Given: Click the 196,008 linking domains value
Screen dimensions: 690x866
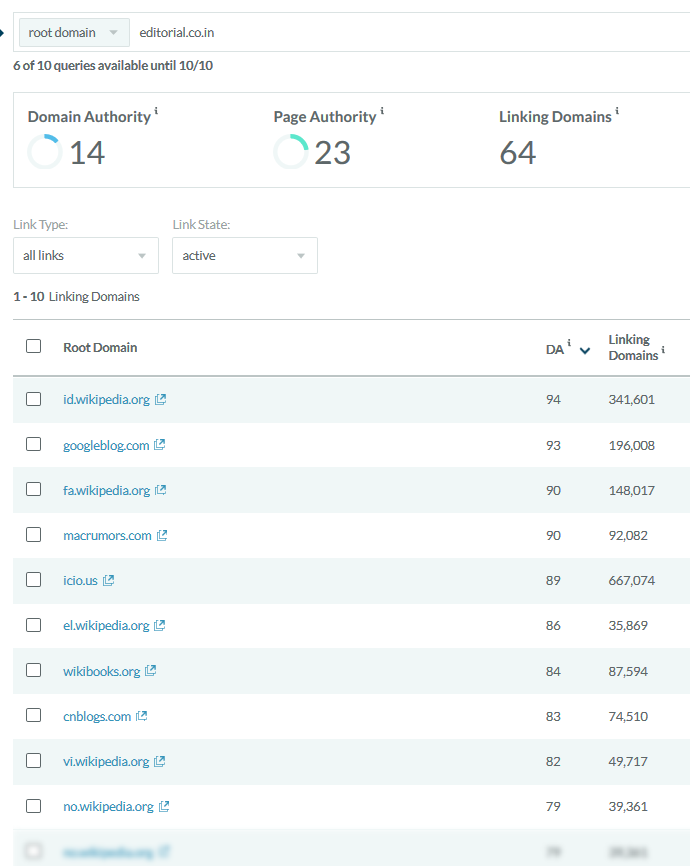Looking at the screenshot, I should [x=631, y=445].
